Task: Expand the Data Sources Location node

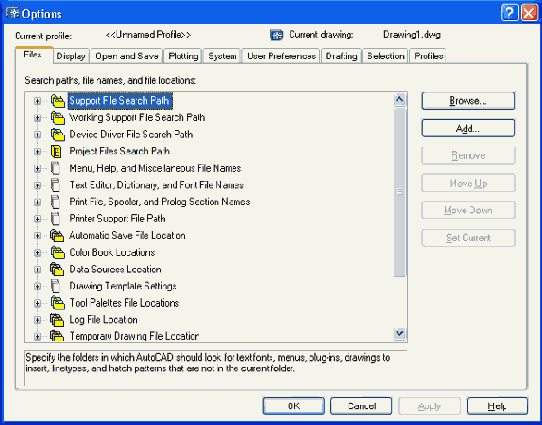Action: 37,270
